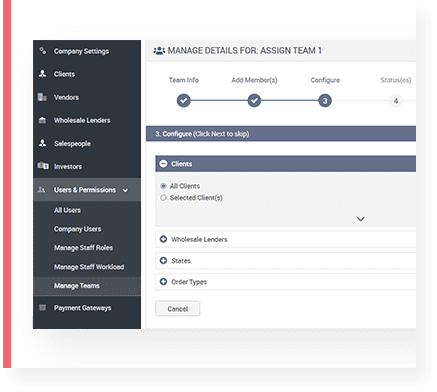Expand the Wholesale Lenders section
Screen dimensions: 437x392
286,239
